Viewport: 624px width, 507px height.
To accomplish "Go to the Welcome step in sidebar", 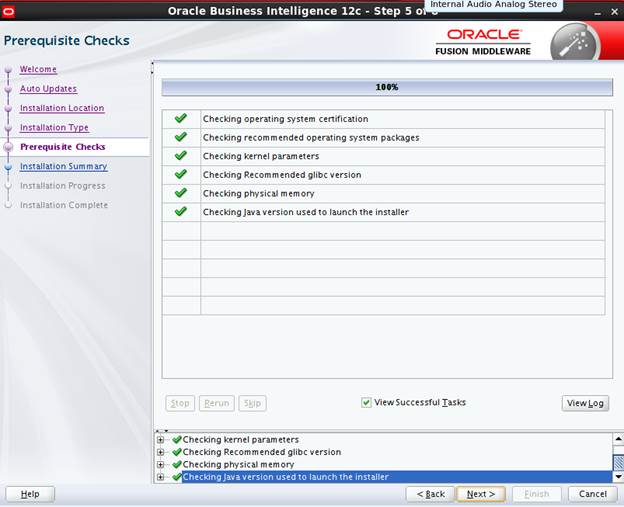I will (38, 69).
